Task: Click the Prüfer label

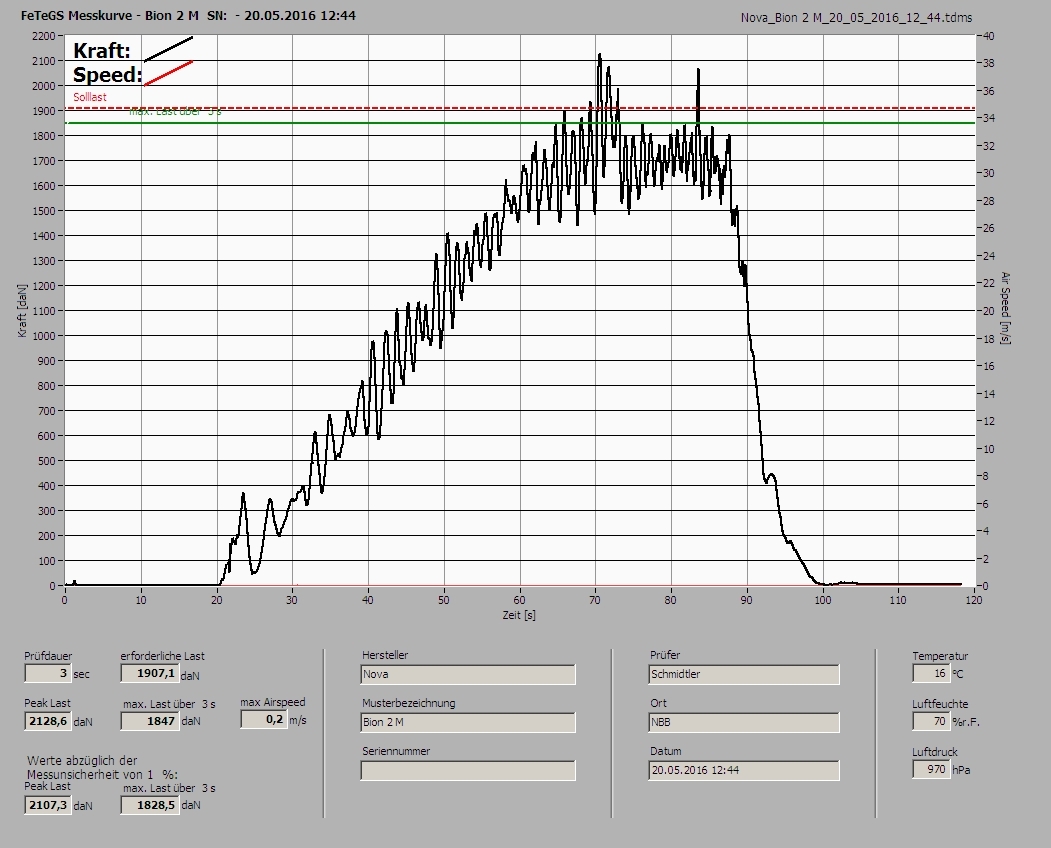Action: pyautogui.click(x=665, y=655)
